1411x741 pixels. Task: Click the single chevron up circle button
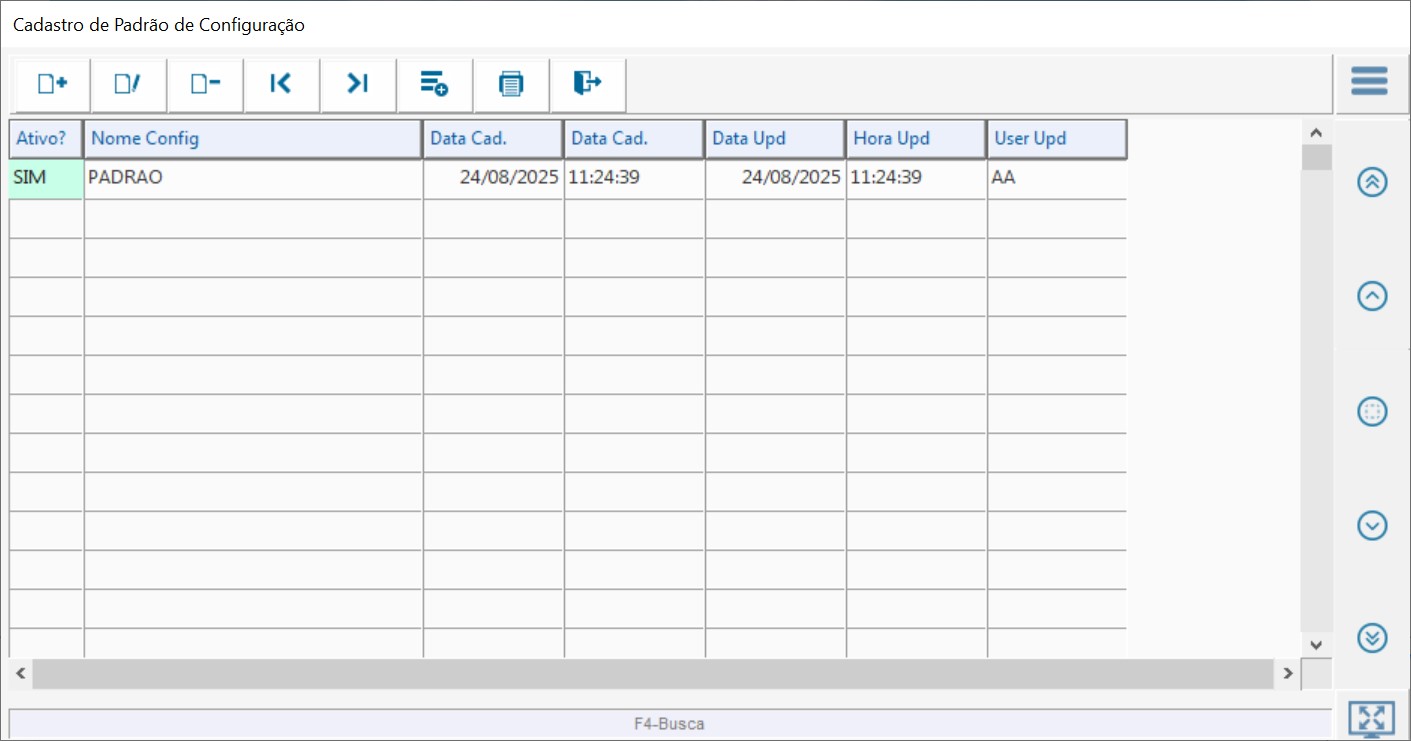(1372, 296)
